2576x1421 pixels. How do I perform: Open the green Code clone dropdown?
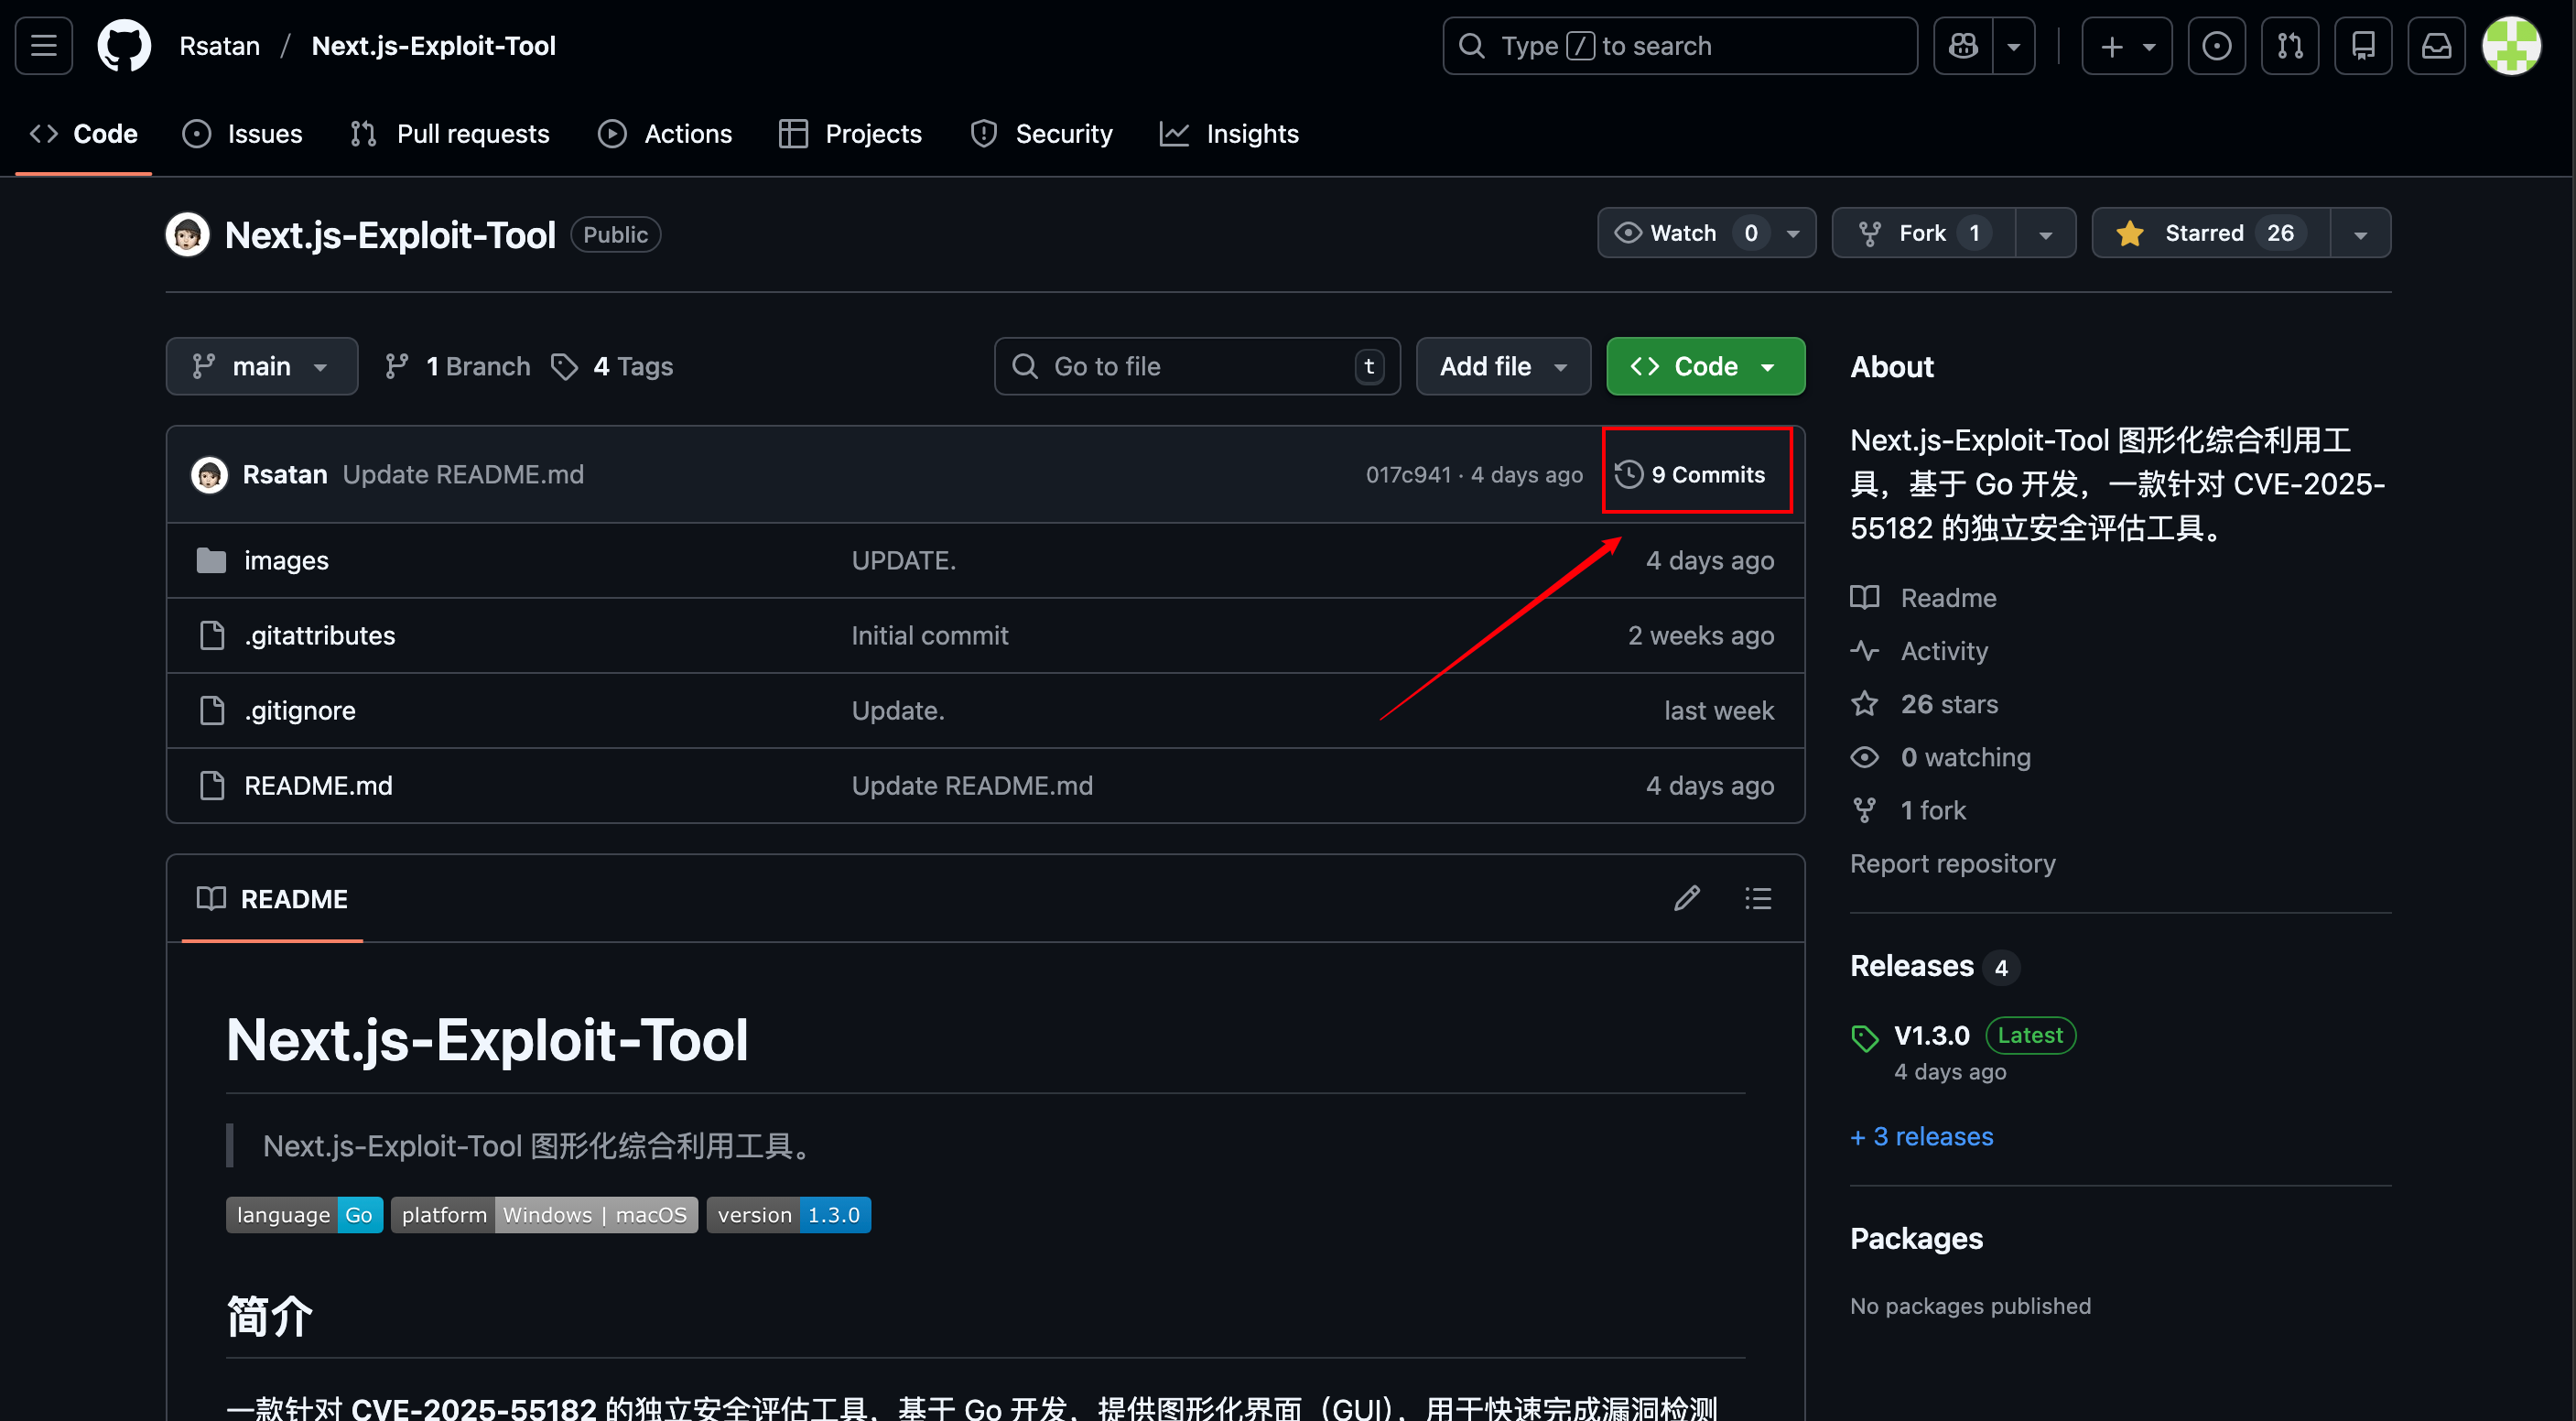pos(1705,366)
